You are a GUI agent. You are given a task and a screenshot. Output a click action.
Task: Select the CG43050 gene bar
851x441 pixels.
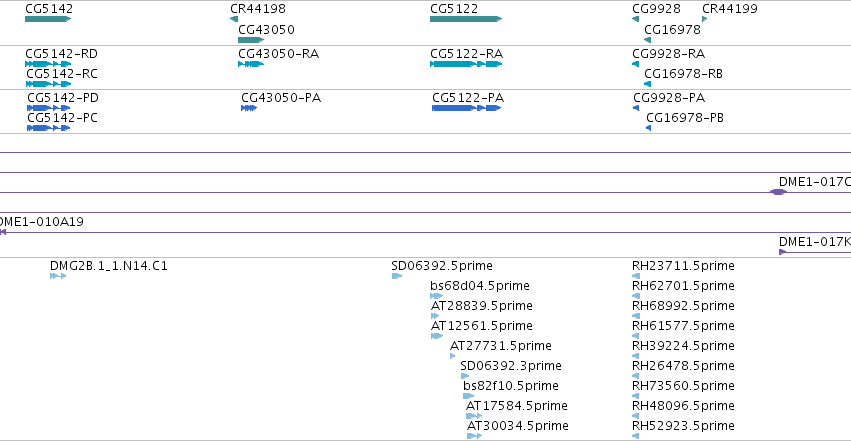coord(251,40)
